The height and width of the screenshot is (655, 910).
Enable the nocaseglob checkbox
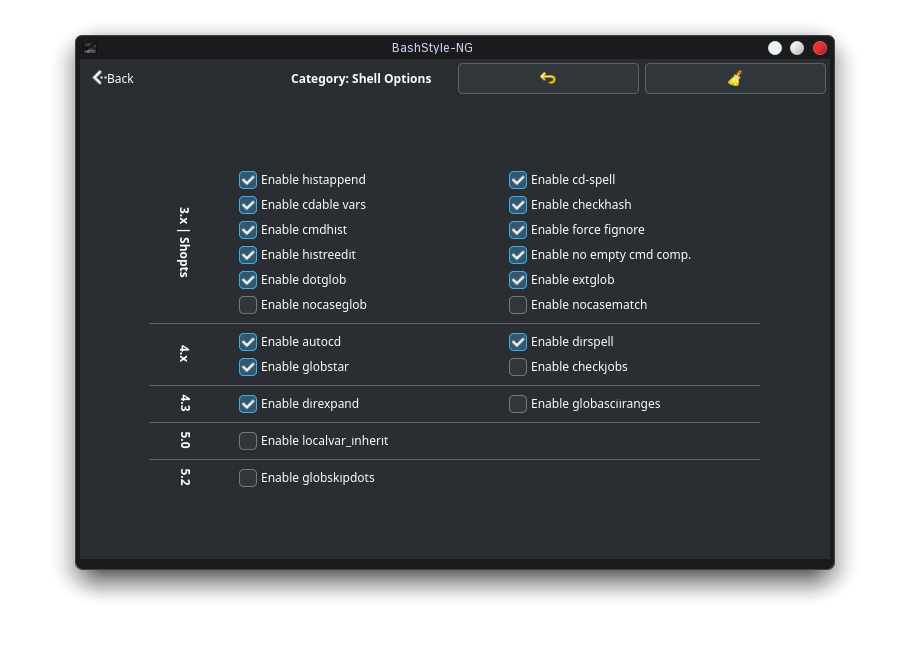pos(248,305)
